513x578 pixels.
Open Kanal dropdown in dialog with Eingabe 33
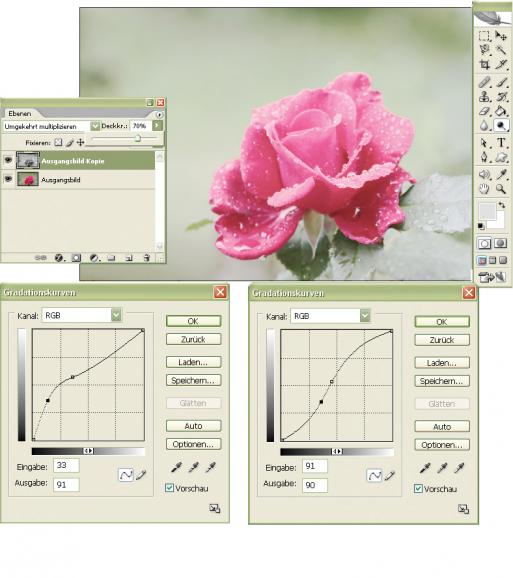pyautogui.click(x=116, y=315)
